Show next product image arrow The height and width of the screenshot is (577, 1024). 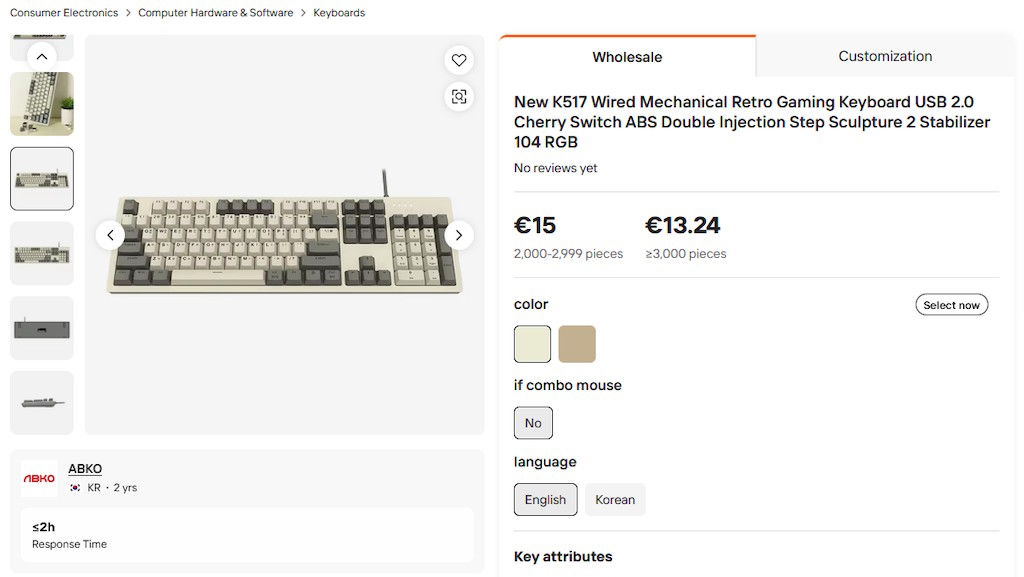point(459,235)
